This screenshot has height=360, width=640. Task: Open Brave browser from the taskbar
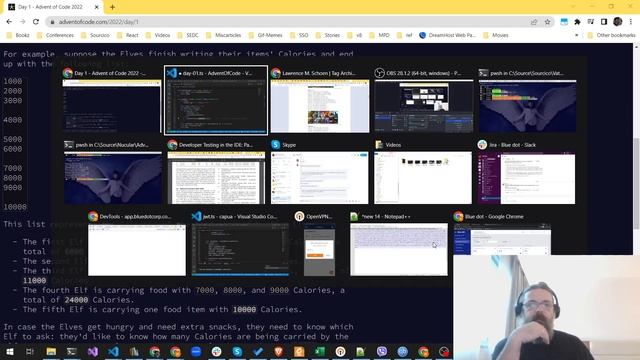pos(278,351)
